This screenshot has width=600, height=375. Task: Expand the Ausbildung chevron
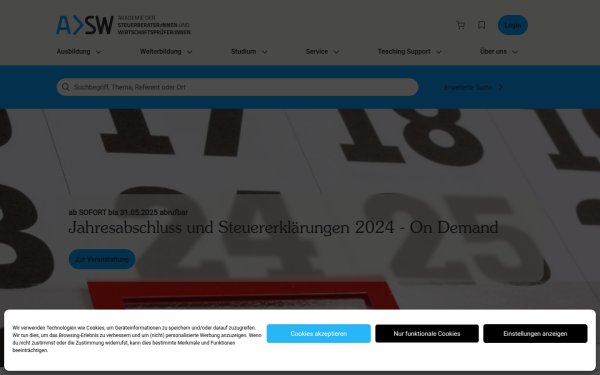[x=98, y=52]
